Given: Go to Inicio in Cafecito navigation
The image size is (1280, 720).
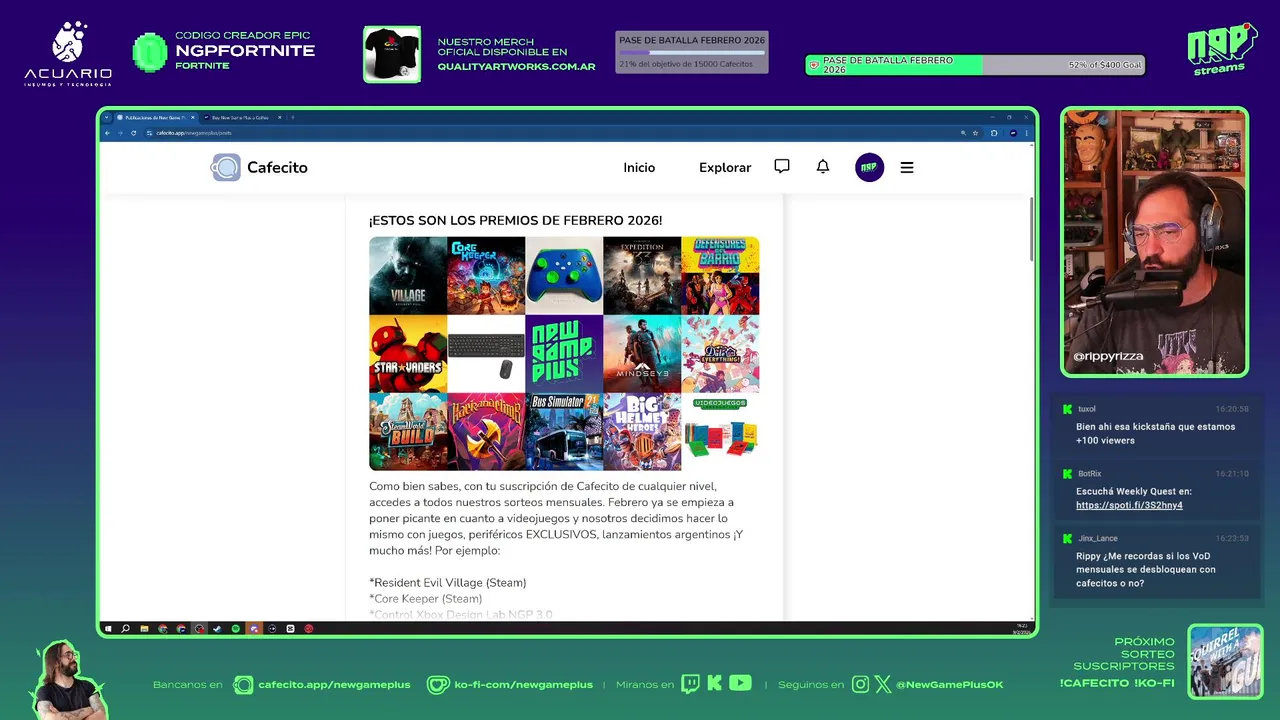Looking at the screenshot, I should click(x=639, y=168).
